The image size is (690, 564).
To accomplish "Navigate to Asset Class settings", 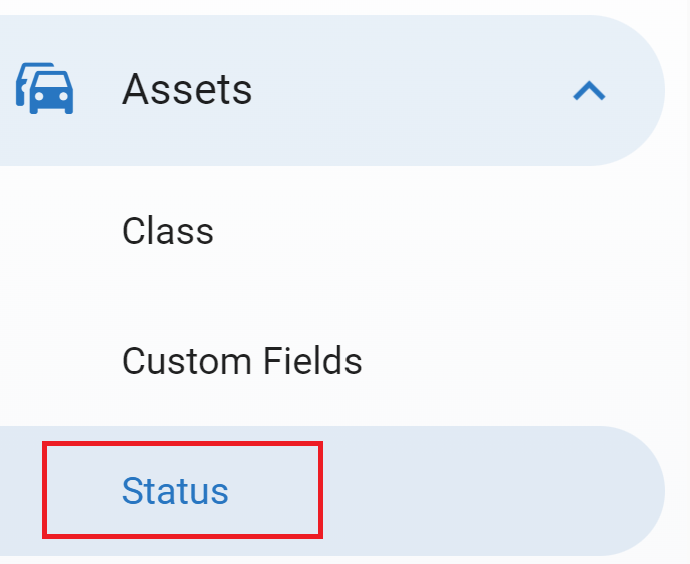I will 168,231.
